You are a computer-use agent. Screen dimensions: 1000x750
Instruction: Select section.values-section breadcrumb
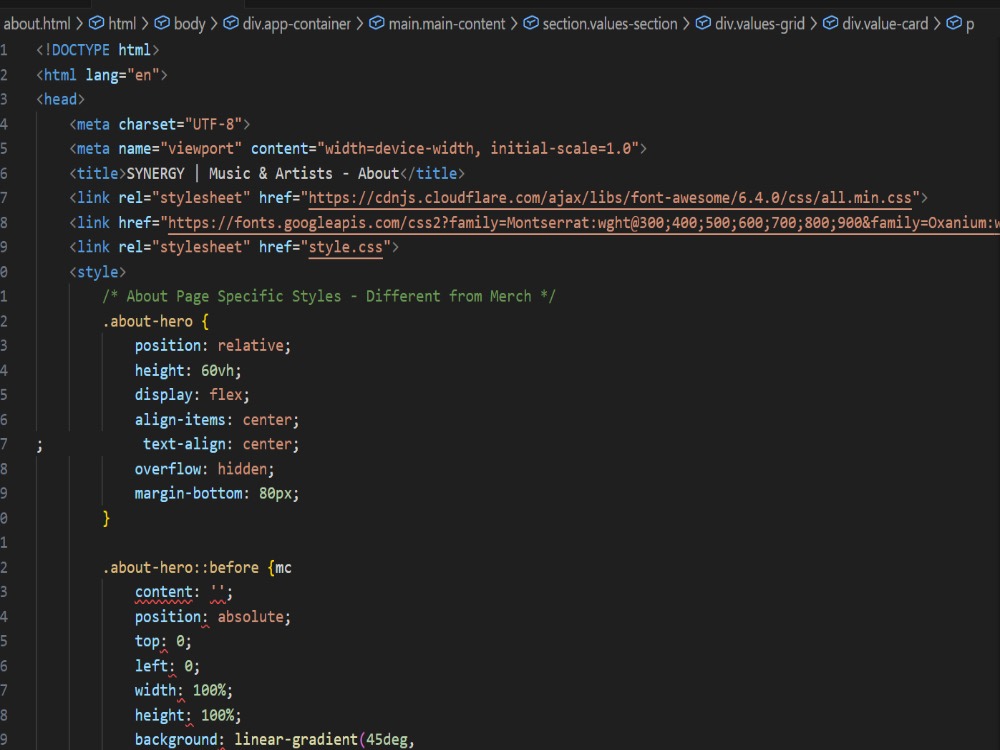(610, 24)
